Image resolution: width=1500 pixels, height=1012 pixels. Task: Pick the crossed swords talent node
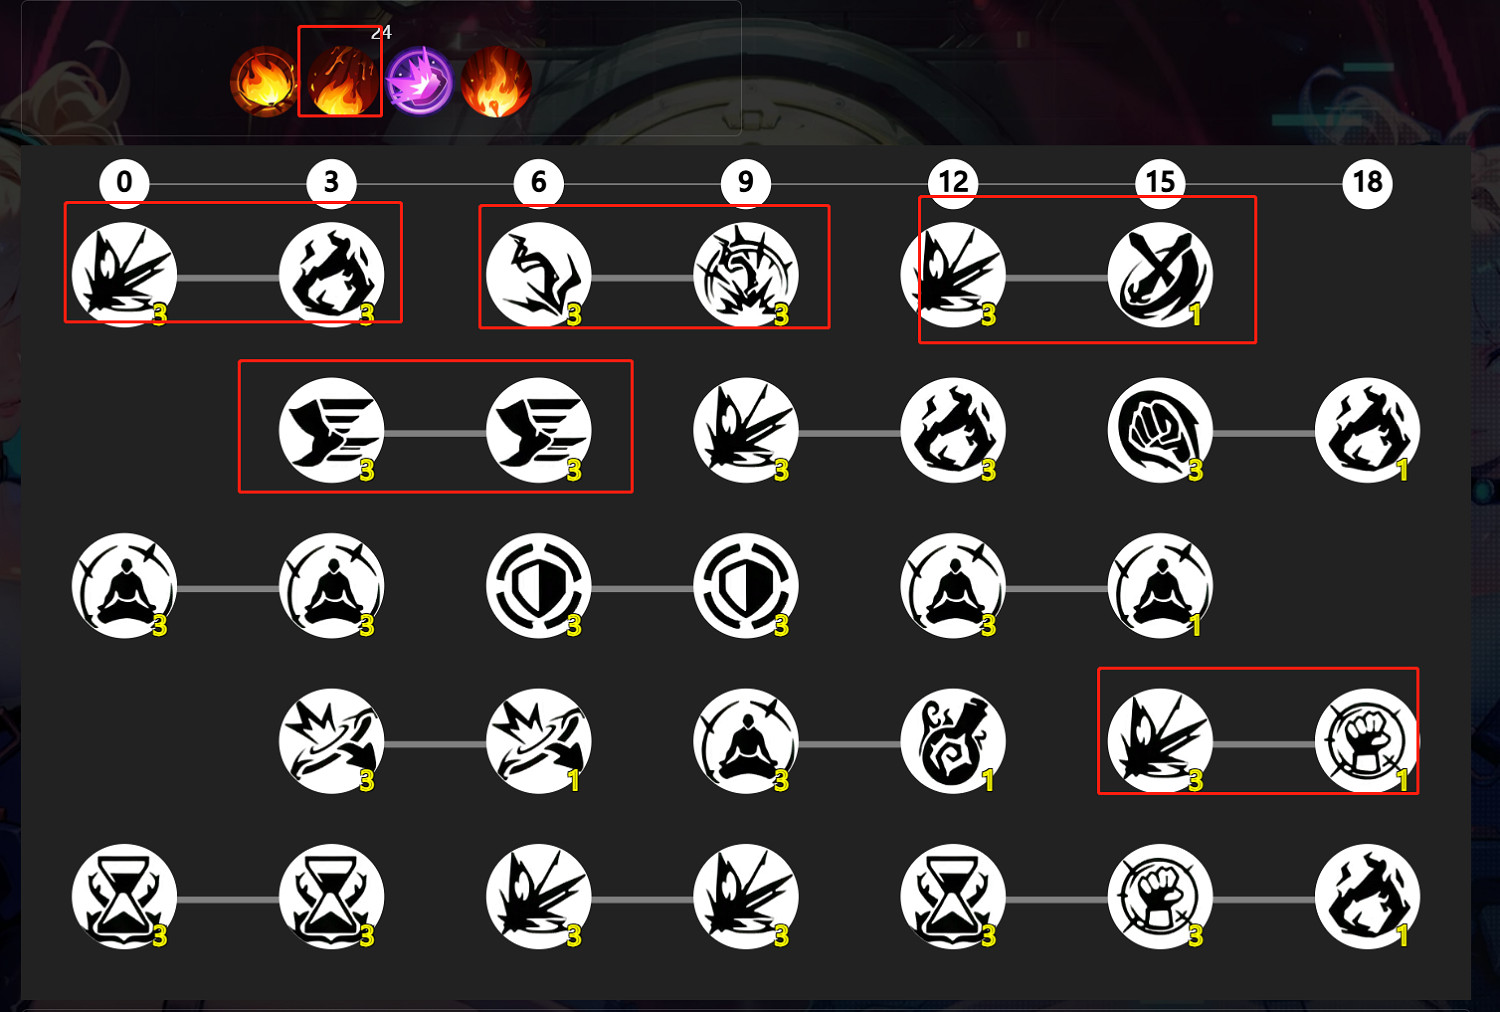(x=1160, y=275)
